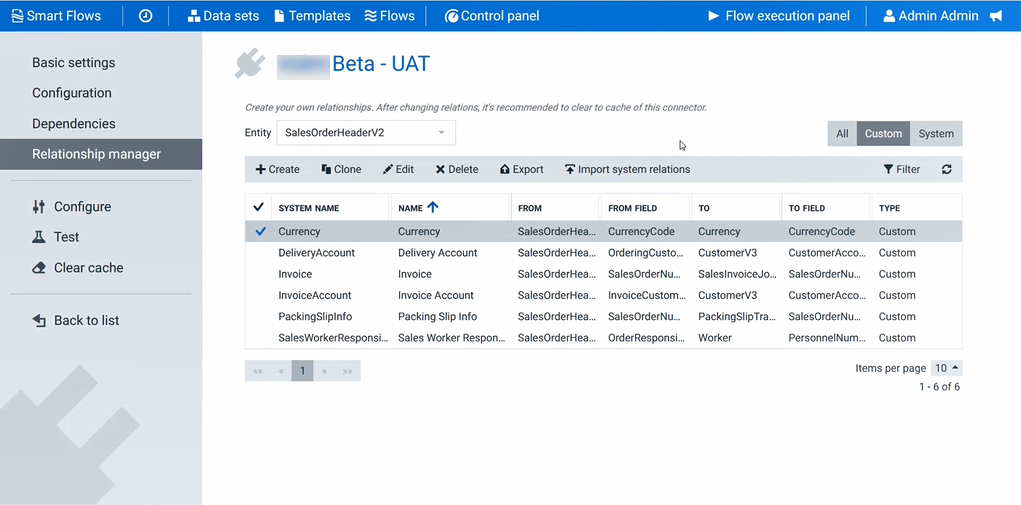Sort by SYSTEM NAME column header

(x=309, y=208)
